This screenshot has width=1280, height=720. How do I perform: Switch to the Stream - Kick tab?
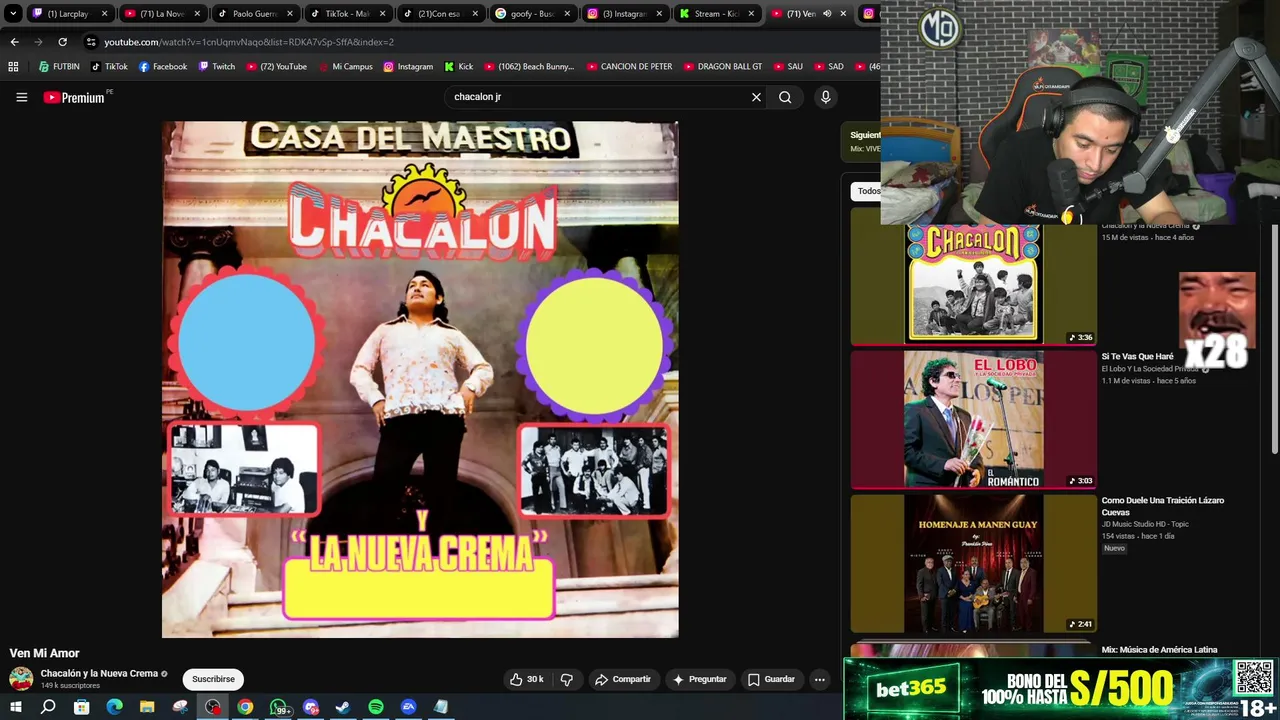716,14
